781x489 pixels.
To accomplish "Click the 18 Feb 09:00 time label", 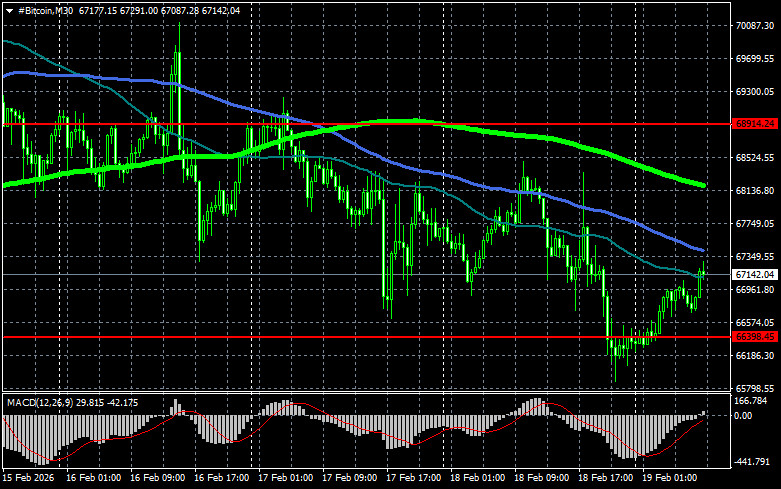I will click(541, 478).
